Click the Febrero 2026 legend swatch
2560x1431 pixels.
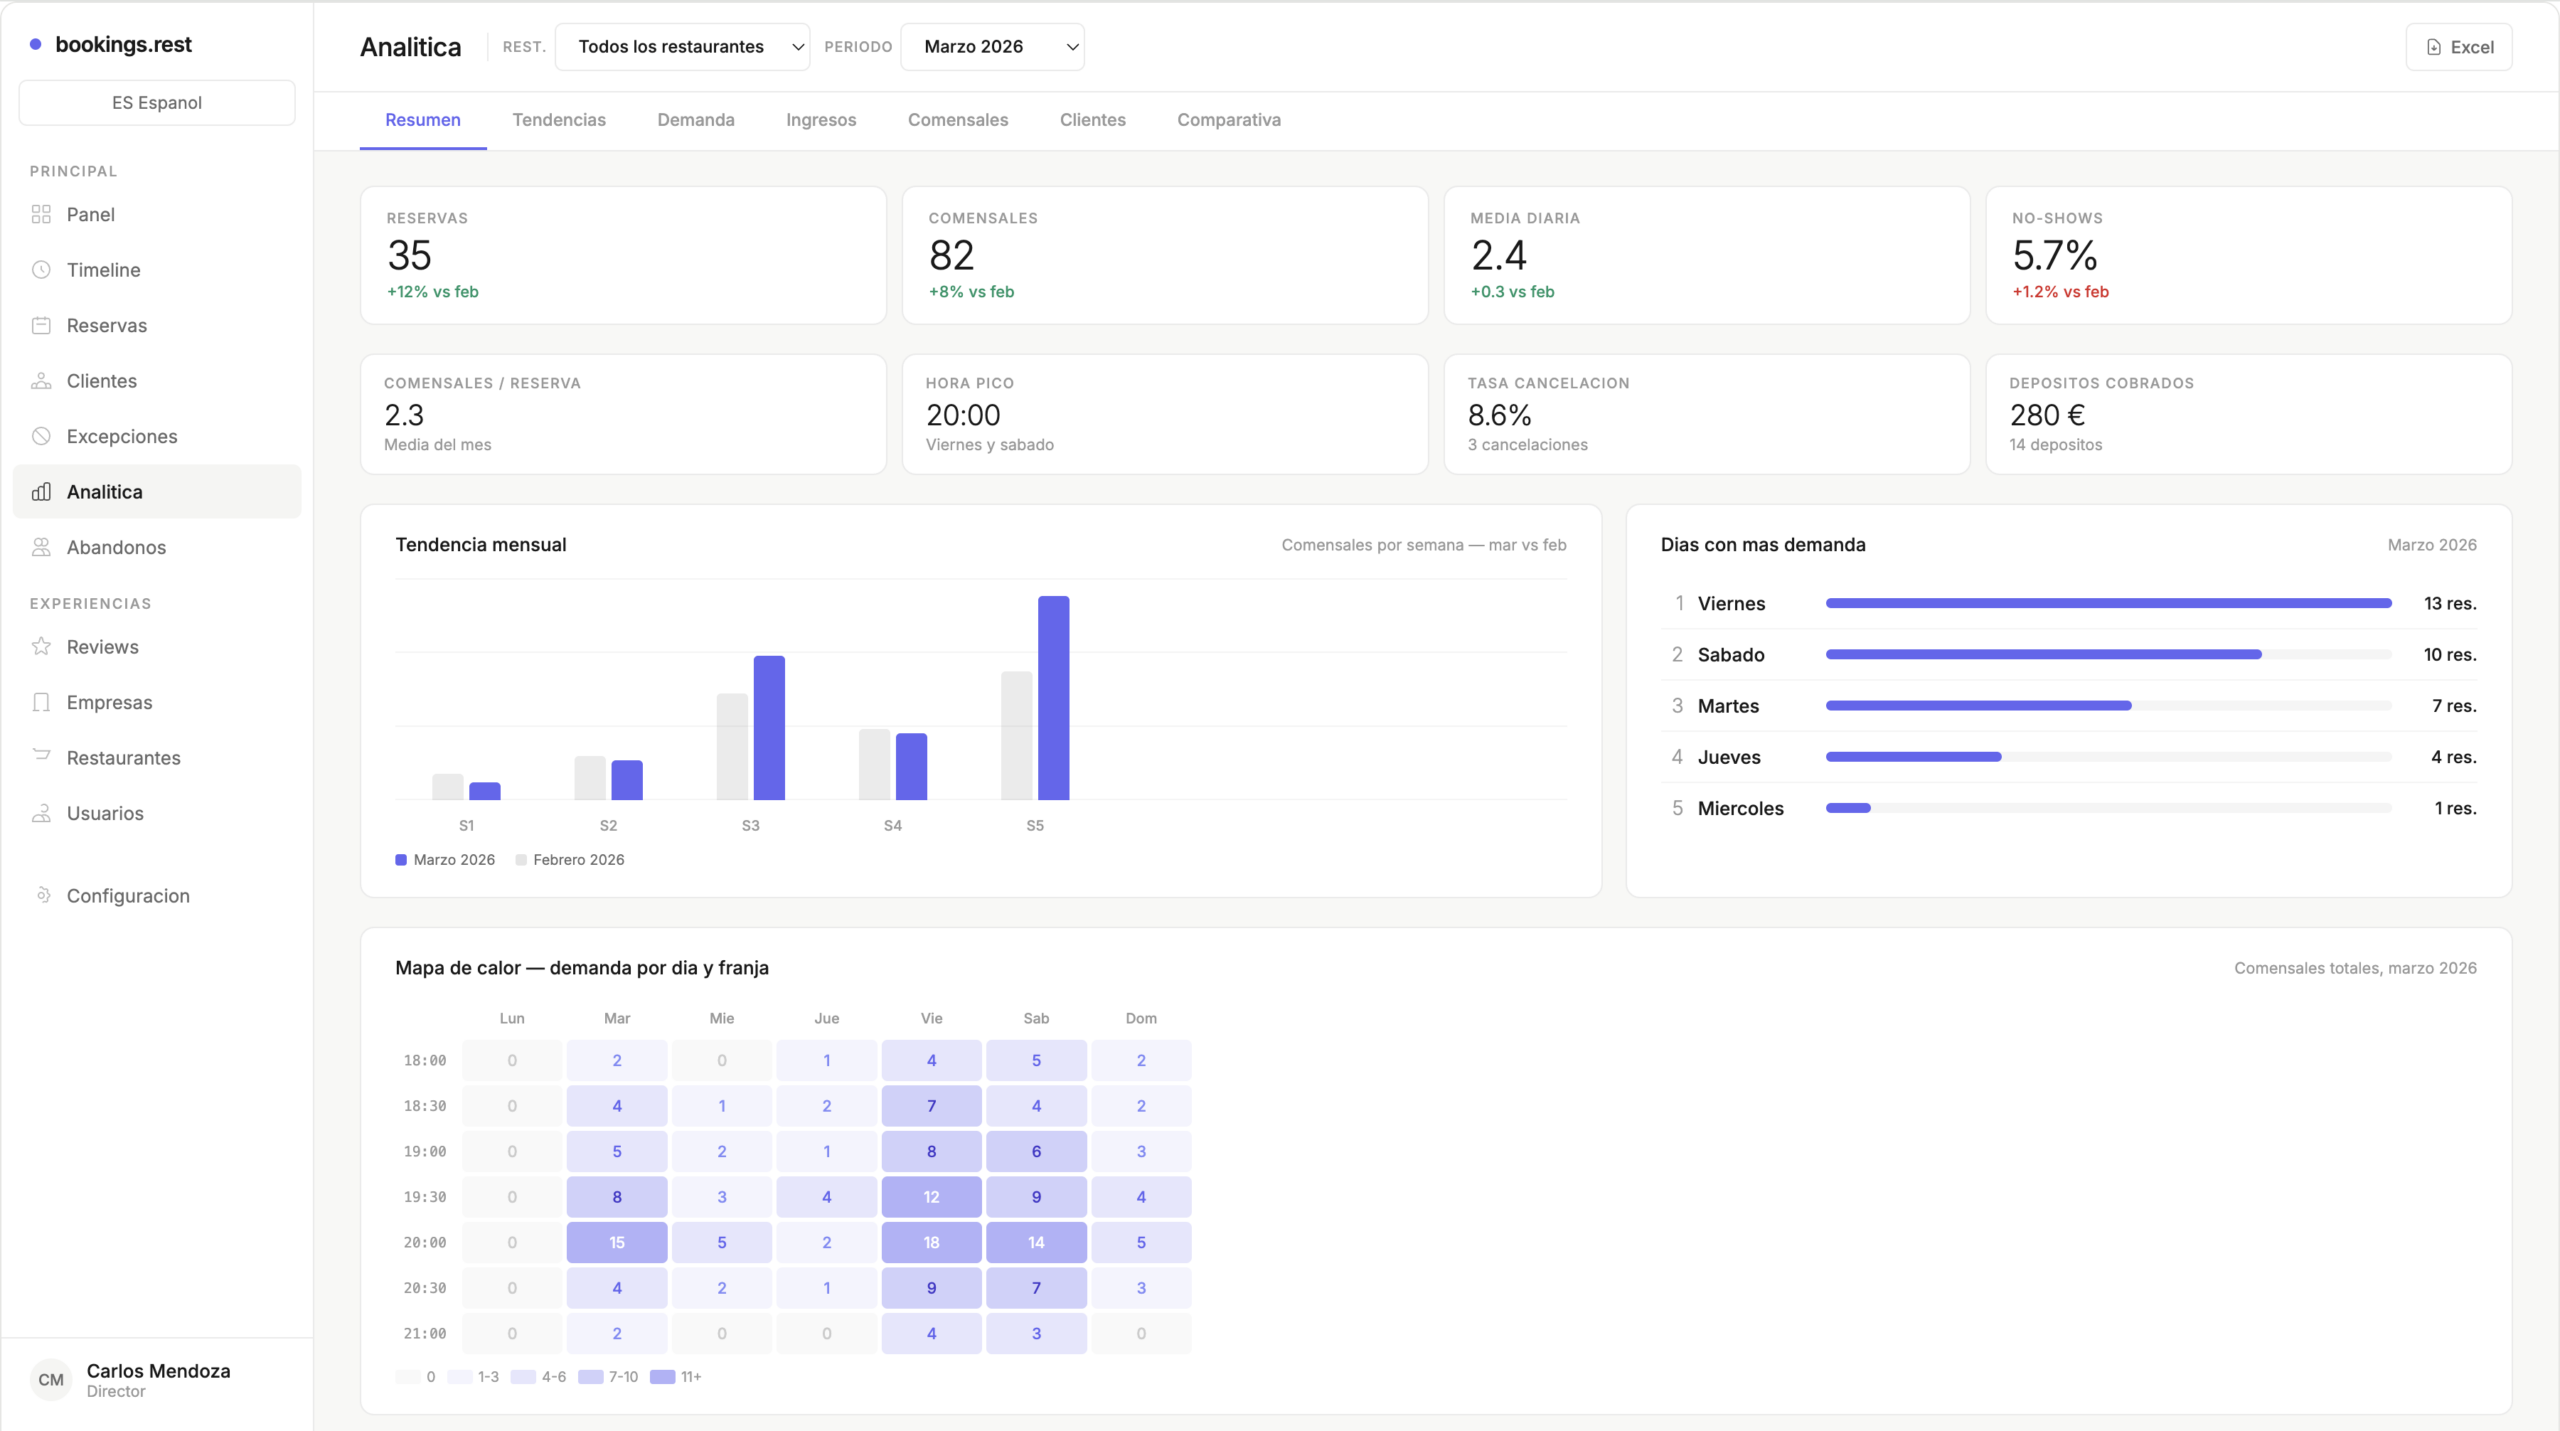[521, 860]
